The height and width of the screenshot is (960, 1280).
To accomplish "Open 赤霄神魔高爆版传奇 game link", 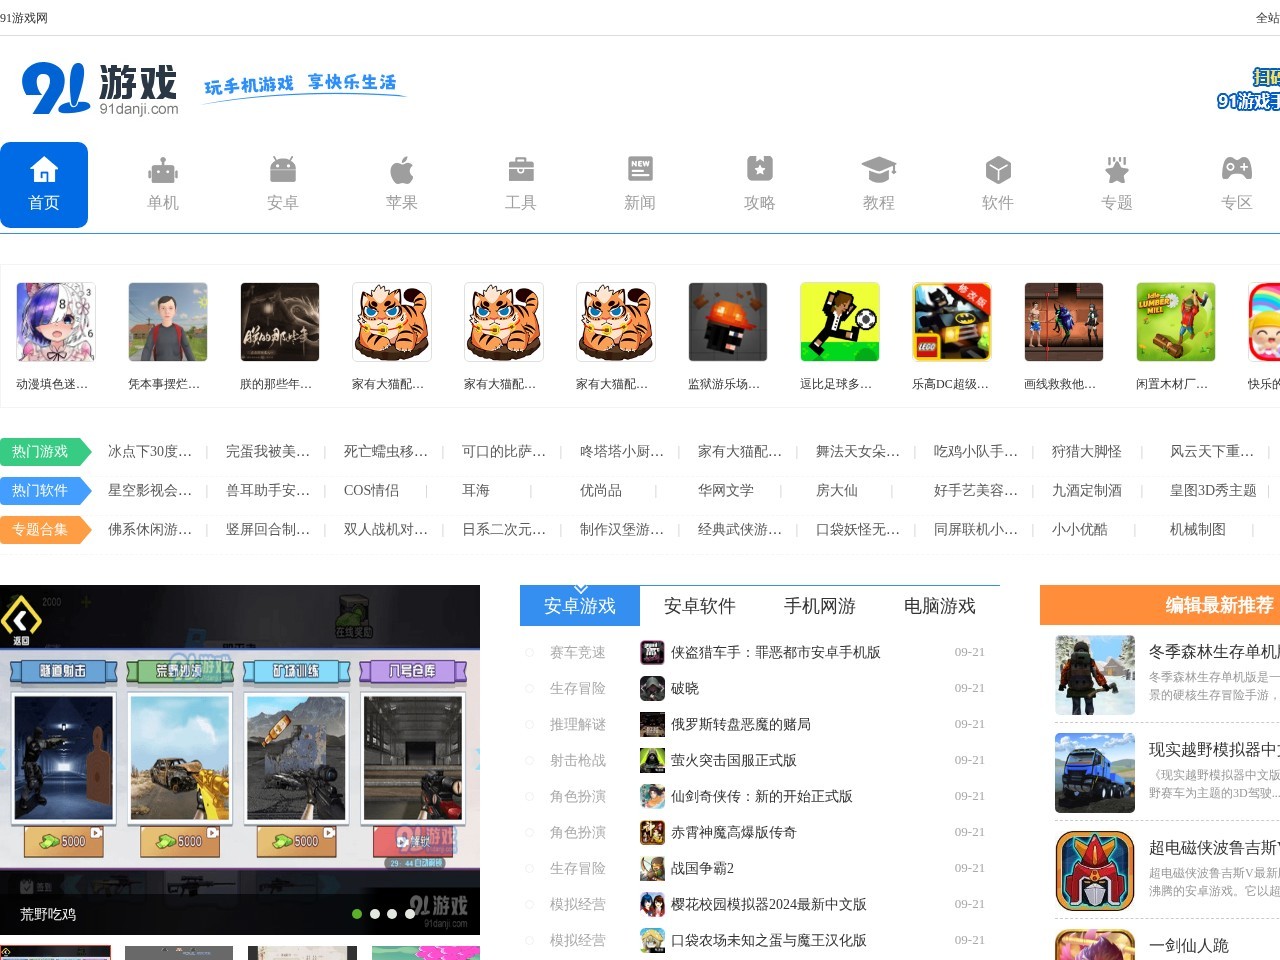I will (734, 832).
